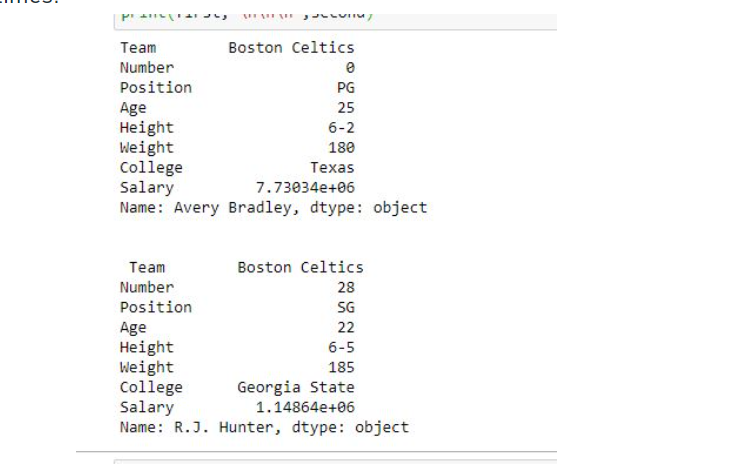Image resolution: width=730 pixels, height=466 pixels.
Task: Select the salary value 7.73034e+06
Action: point(305,188)
